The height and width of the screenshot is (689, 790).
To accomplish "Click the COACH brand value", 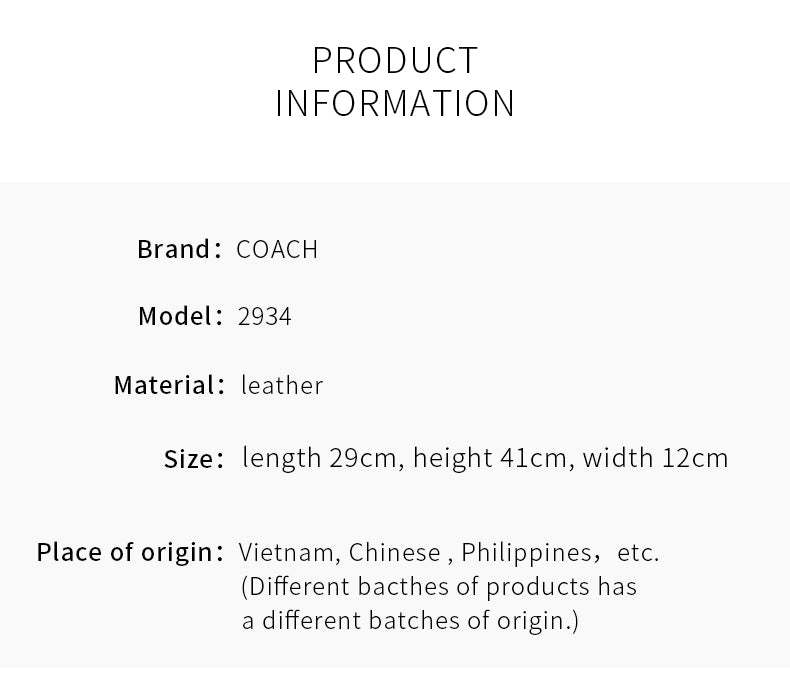I will pyautogui.click(x=277, y=249).
